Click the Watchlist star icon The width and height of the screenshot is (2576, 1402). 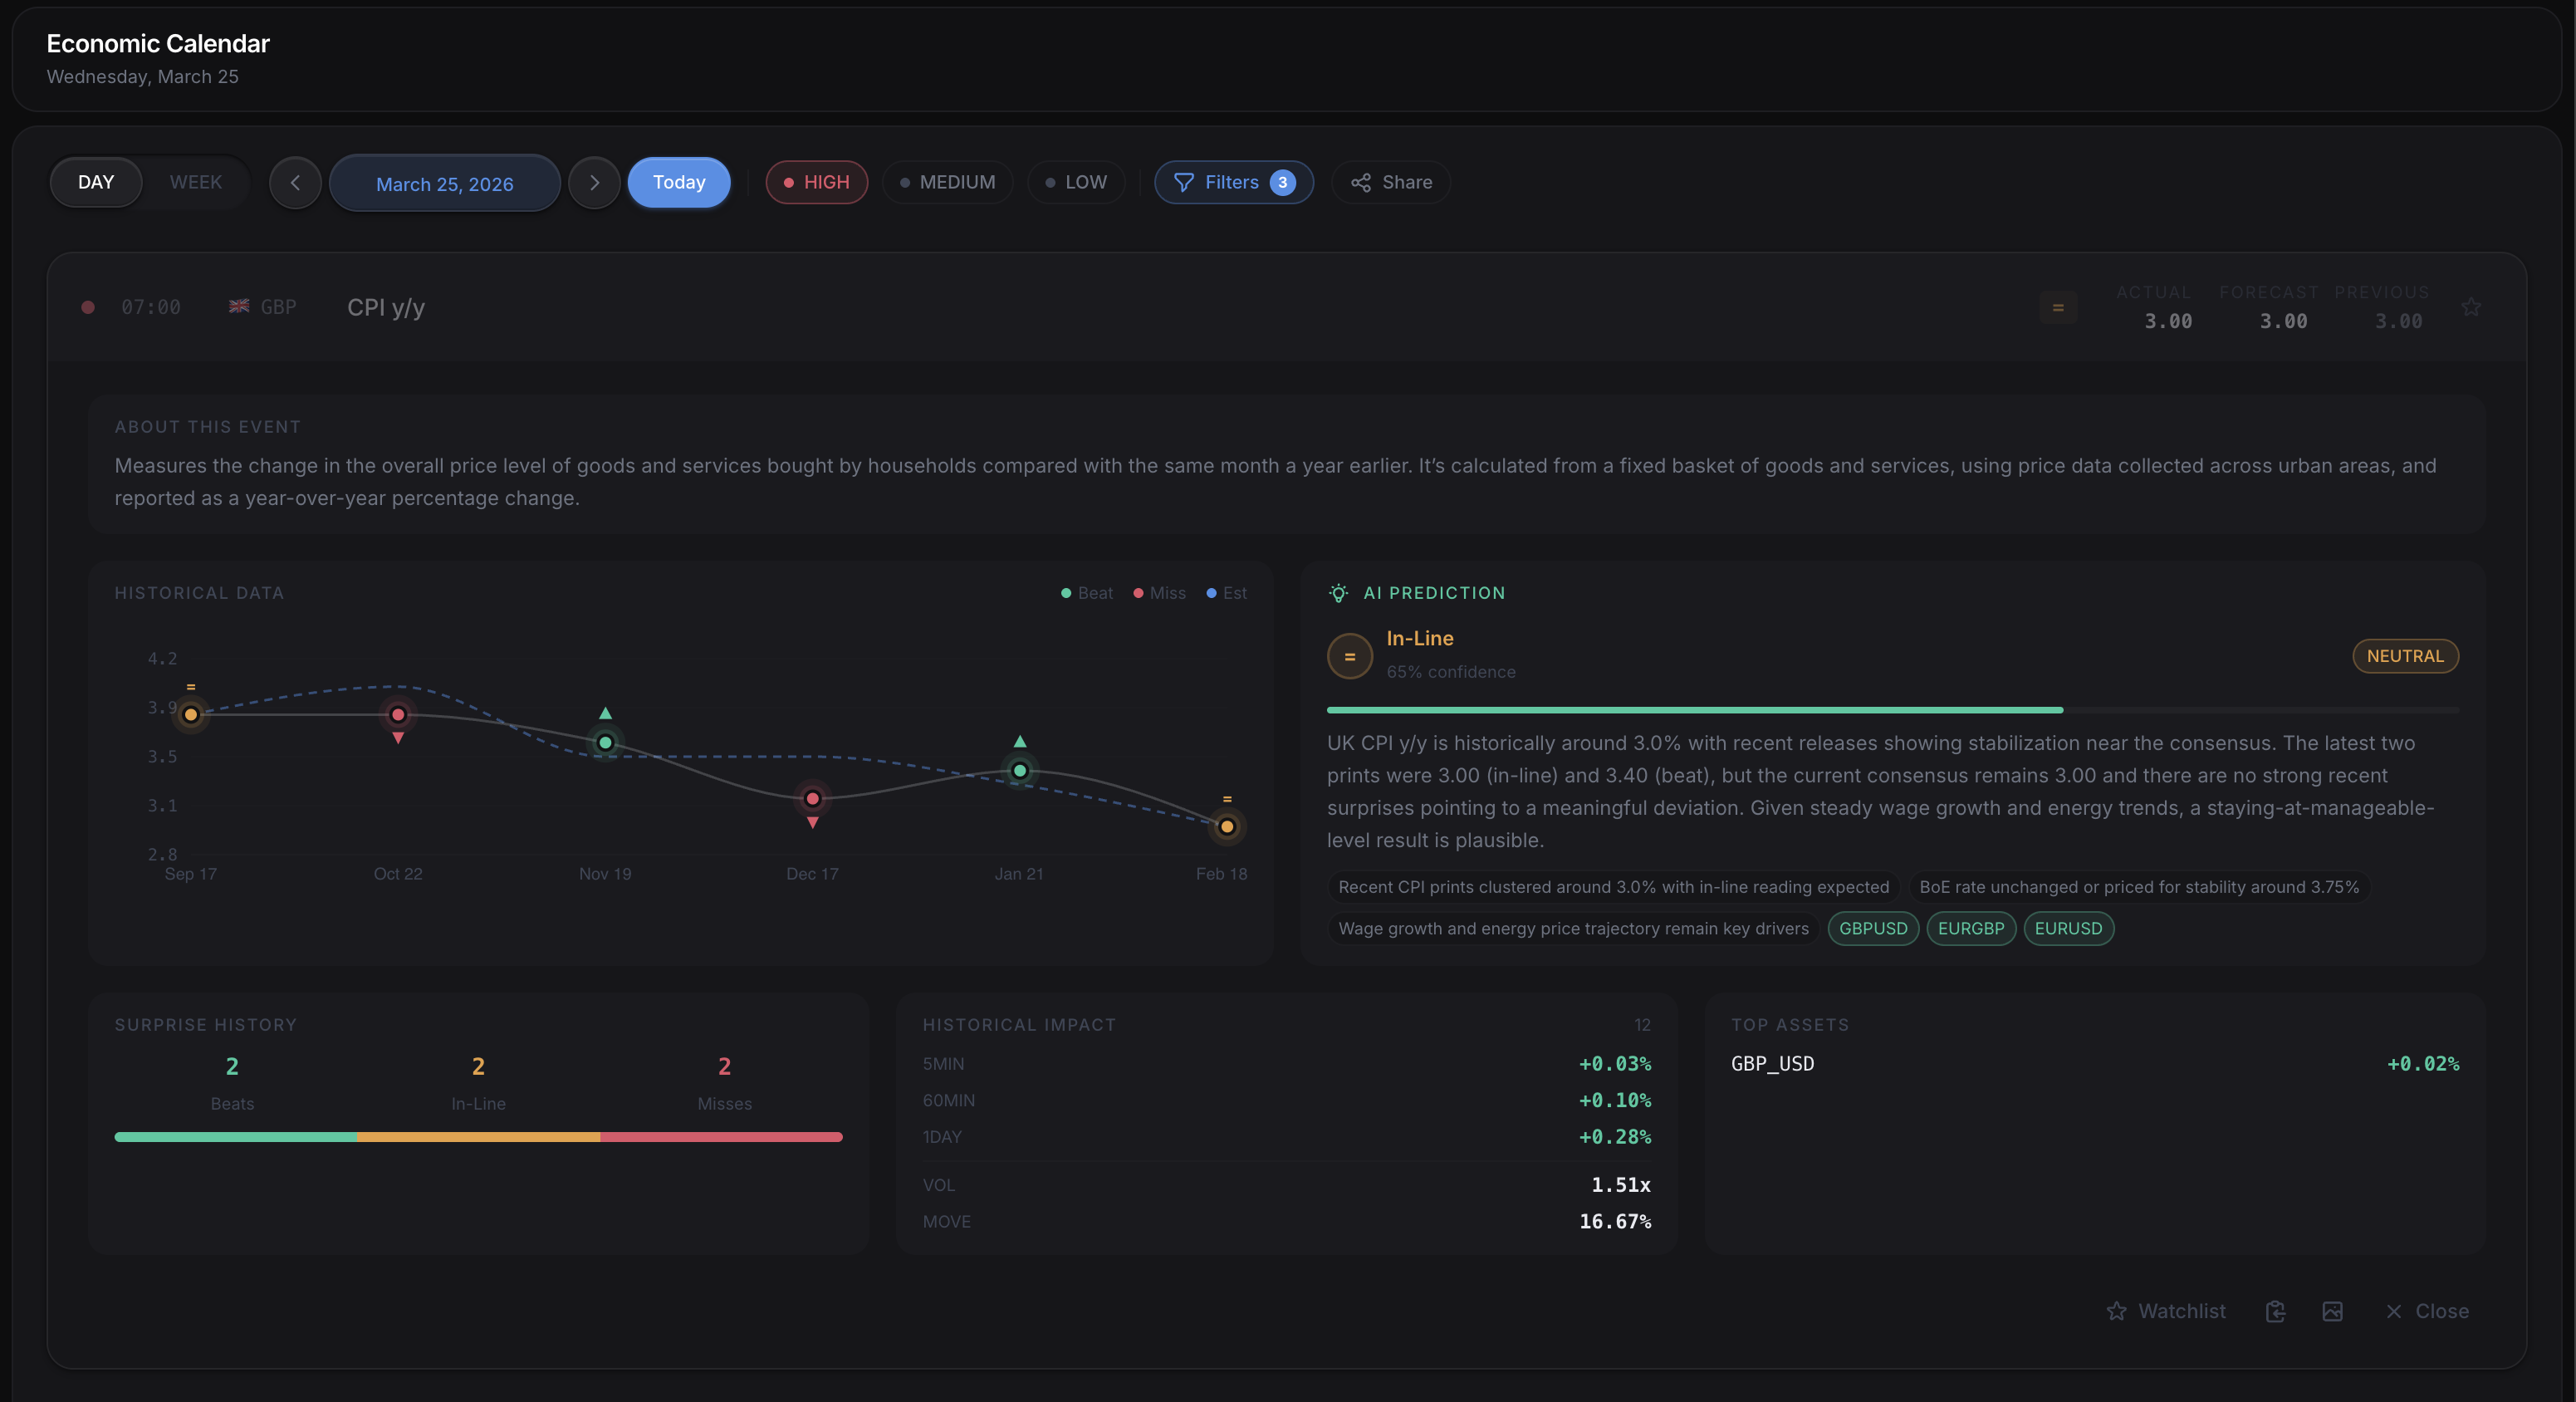coord(2117,1310)
